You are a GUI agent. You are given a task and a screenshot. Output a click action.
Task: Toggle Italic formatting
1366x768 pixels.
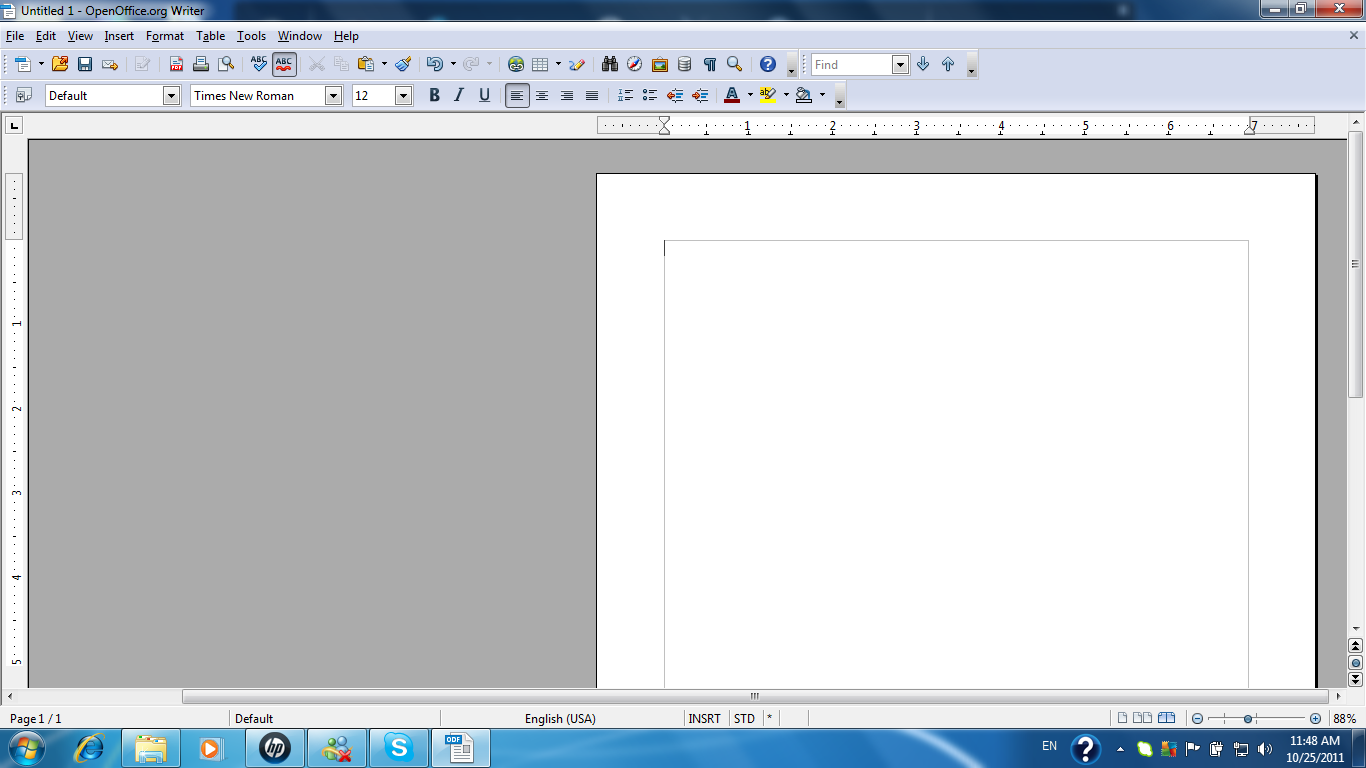(x=459, y=95)
